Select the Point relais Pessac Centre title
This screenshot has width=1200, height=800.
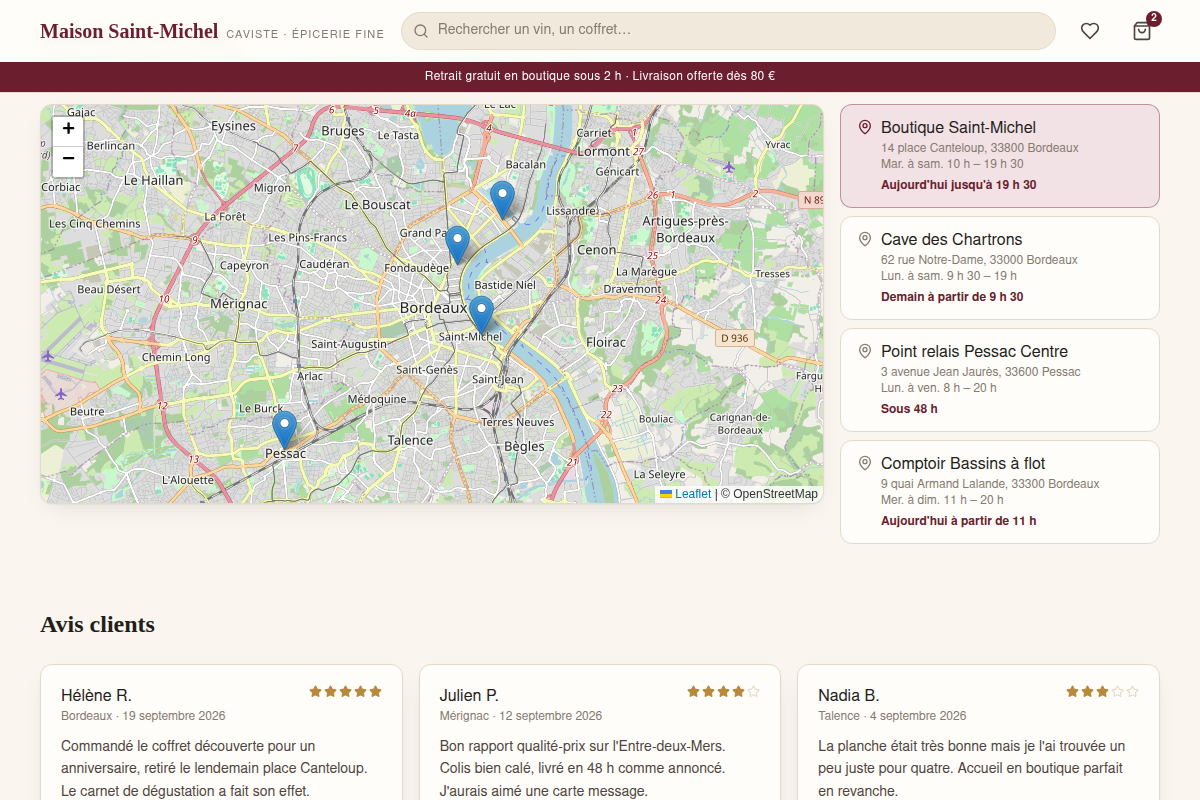974,351
